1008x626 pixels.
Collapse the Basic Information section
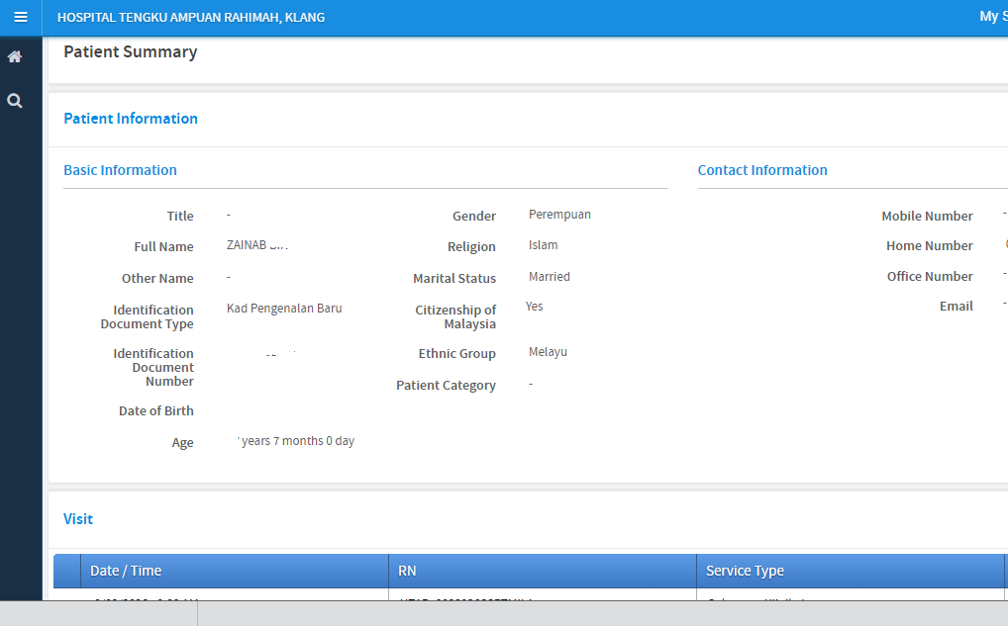[120, 170]
